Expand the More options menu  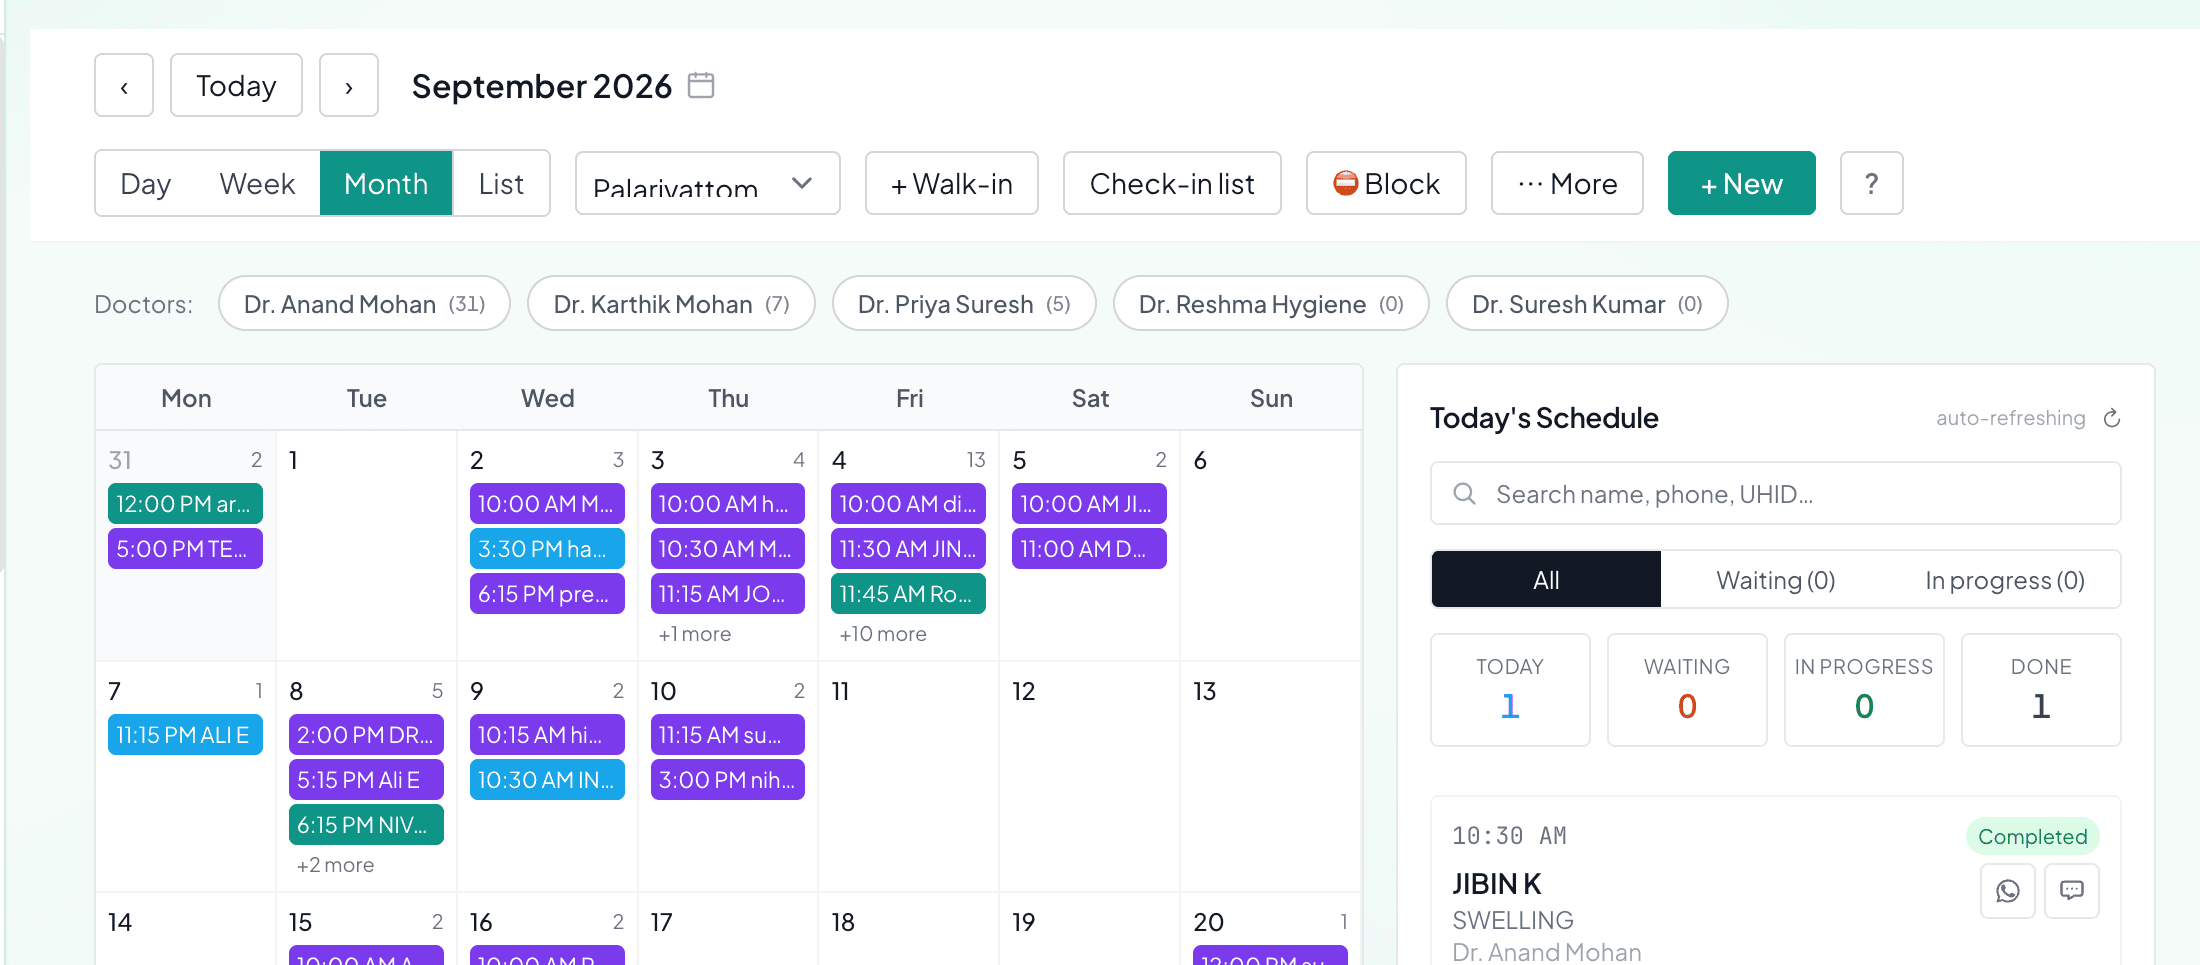[1567, 184]
